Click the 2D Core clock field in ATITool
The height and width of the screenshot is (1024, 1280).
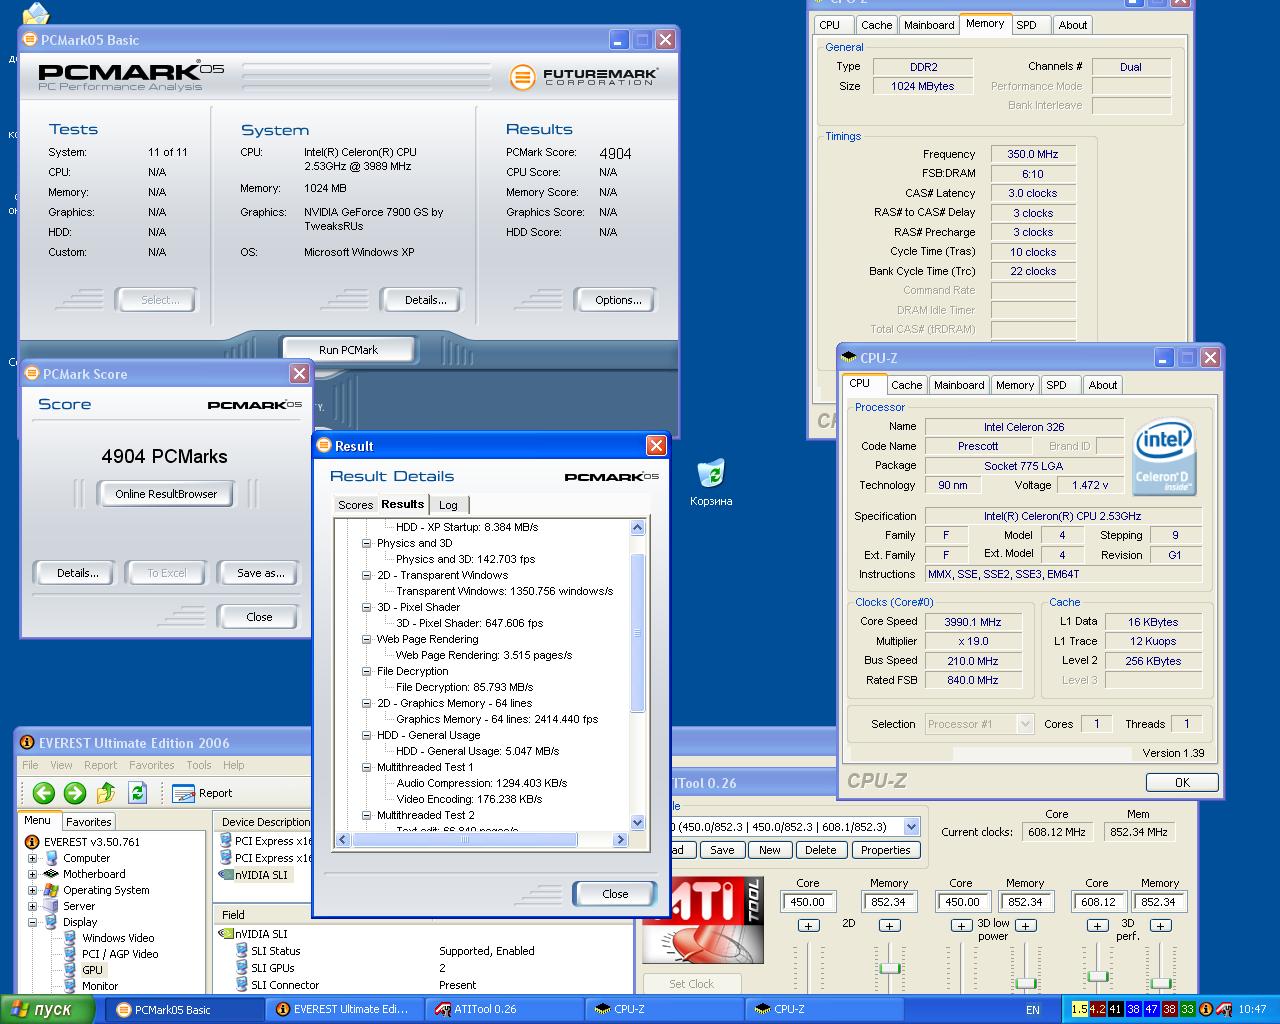[808, 902]
